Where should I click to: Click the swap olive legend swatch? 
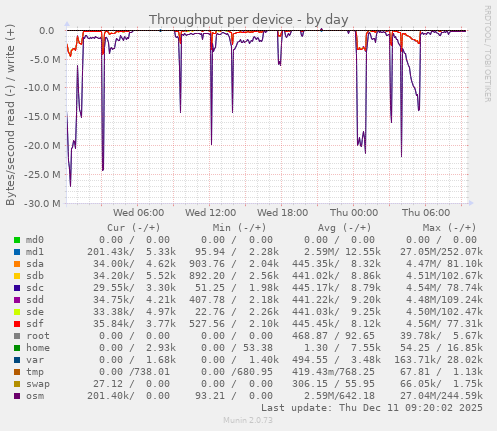tap(17, 384)
